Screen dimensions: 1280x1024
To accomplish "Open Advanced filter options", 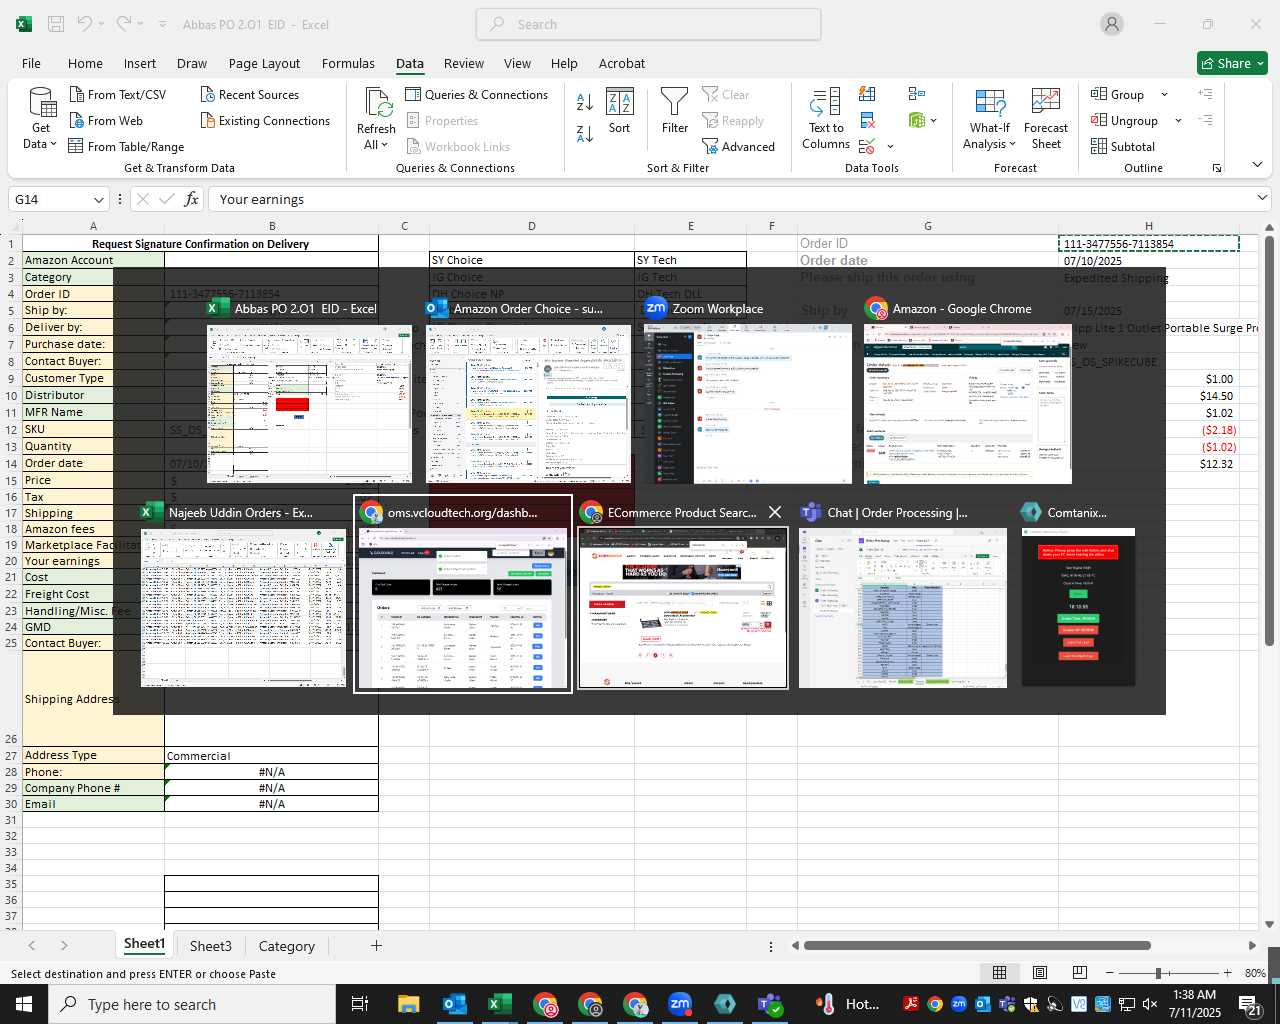I will pyautogui.click(x=738, y=146).
